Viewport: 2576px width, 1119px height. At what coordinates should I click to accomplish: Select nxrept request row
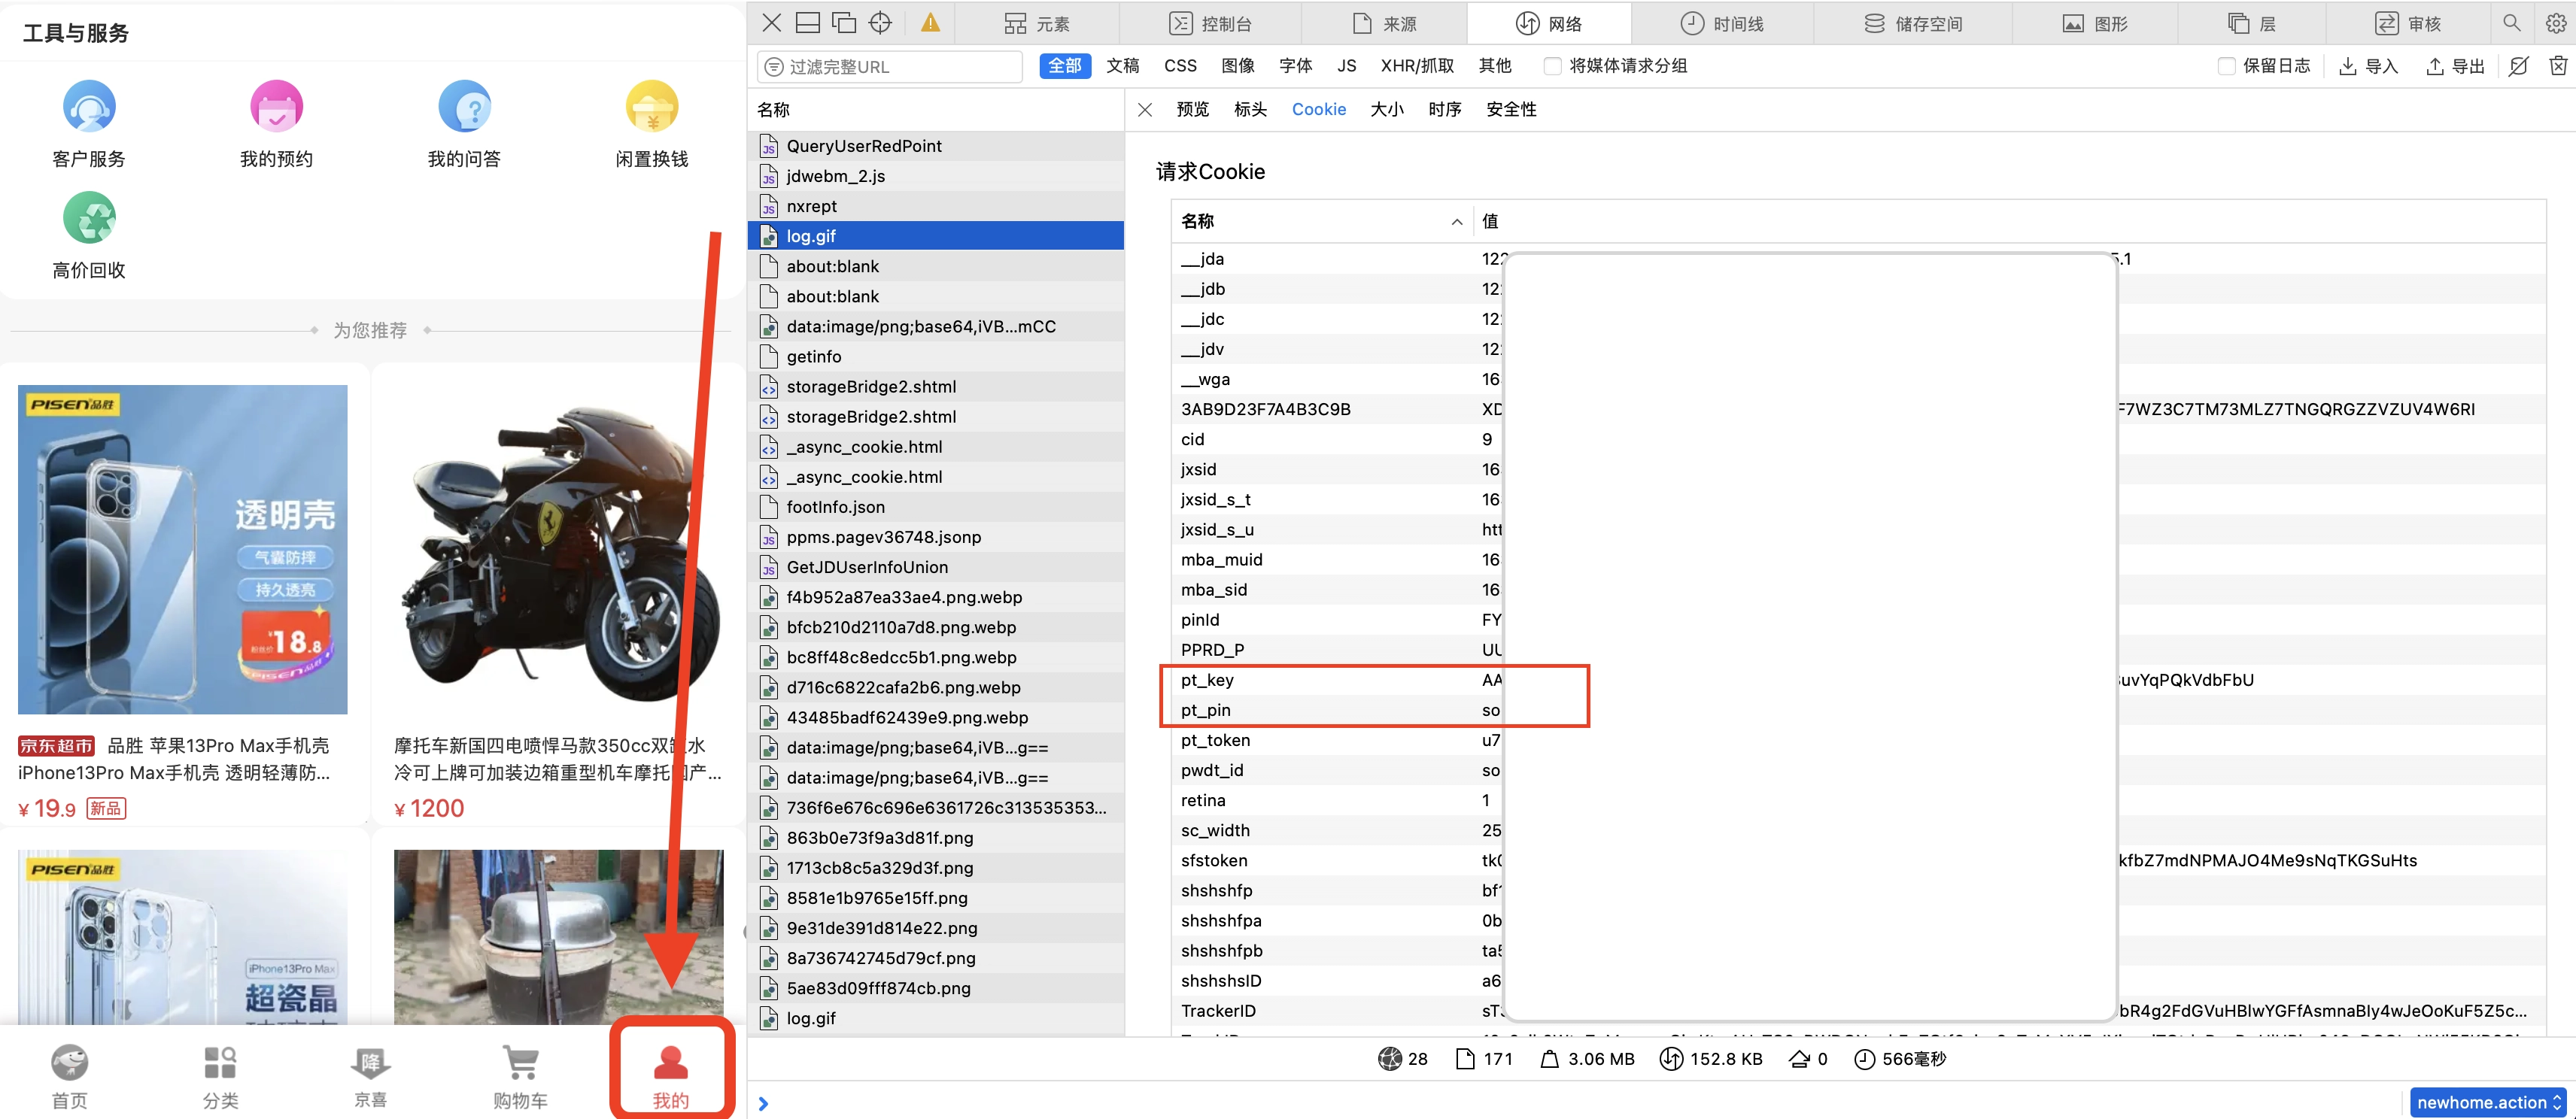pyautogui.click(x=936, y=206)
